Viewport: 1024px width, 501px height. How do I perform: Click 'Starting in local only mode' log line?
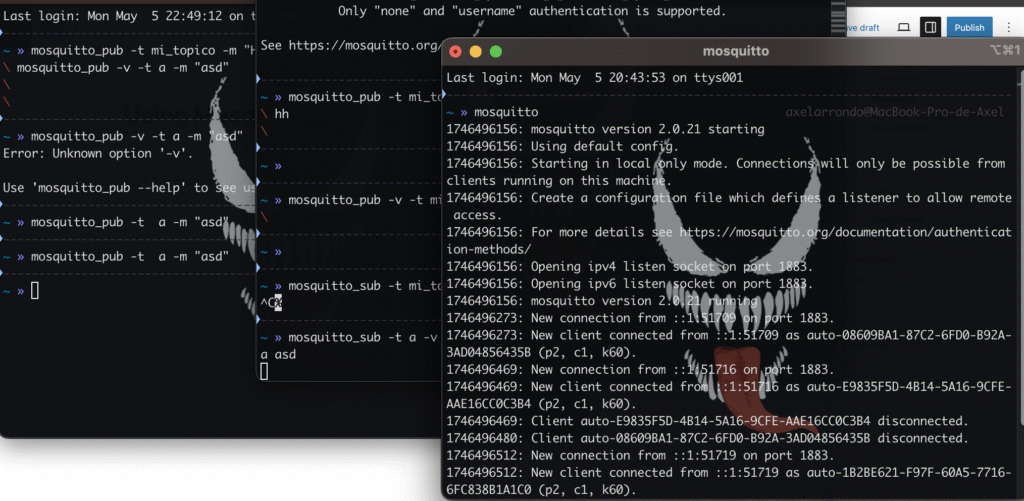[726, 172]
